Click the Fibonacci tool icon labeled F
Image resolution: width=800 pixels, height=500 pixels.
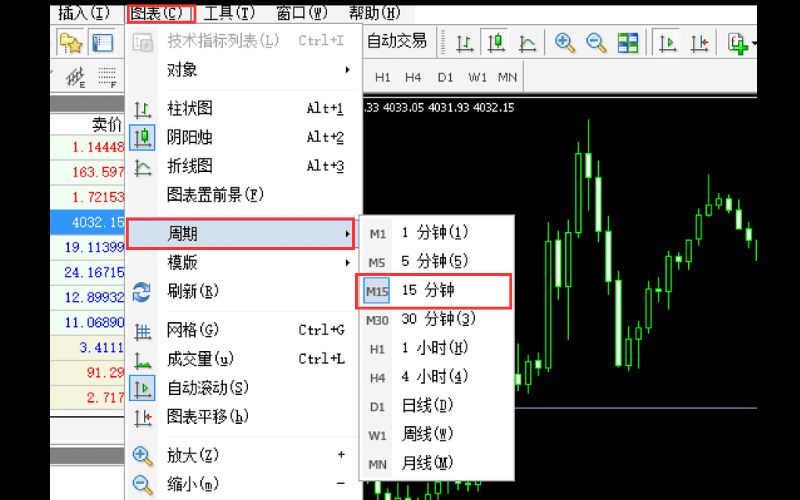pos(107,78)
